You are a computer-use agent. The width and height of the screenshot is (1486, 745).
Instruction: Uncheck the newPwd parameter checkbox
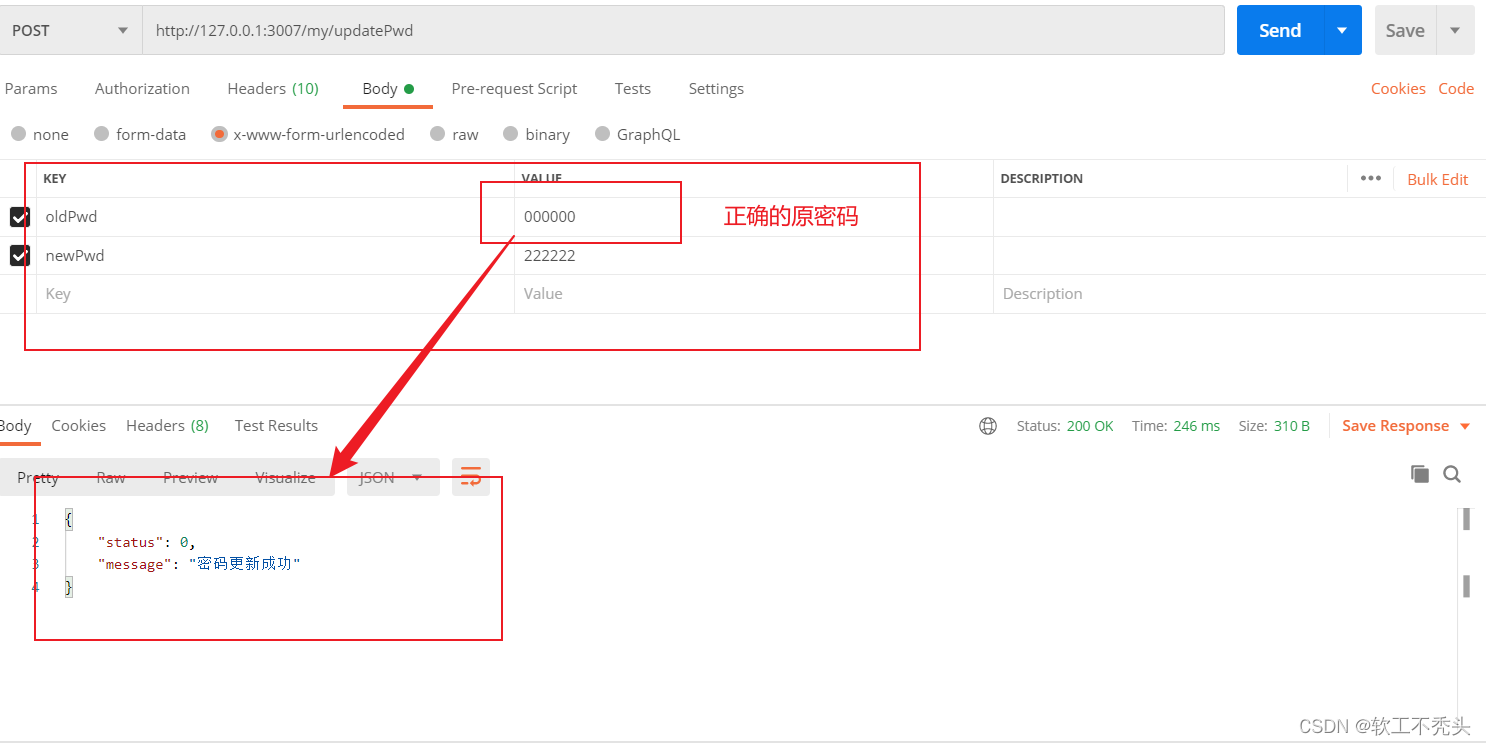(20, 255)
